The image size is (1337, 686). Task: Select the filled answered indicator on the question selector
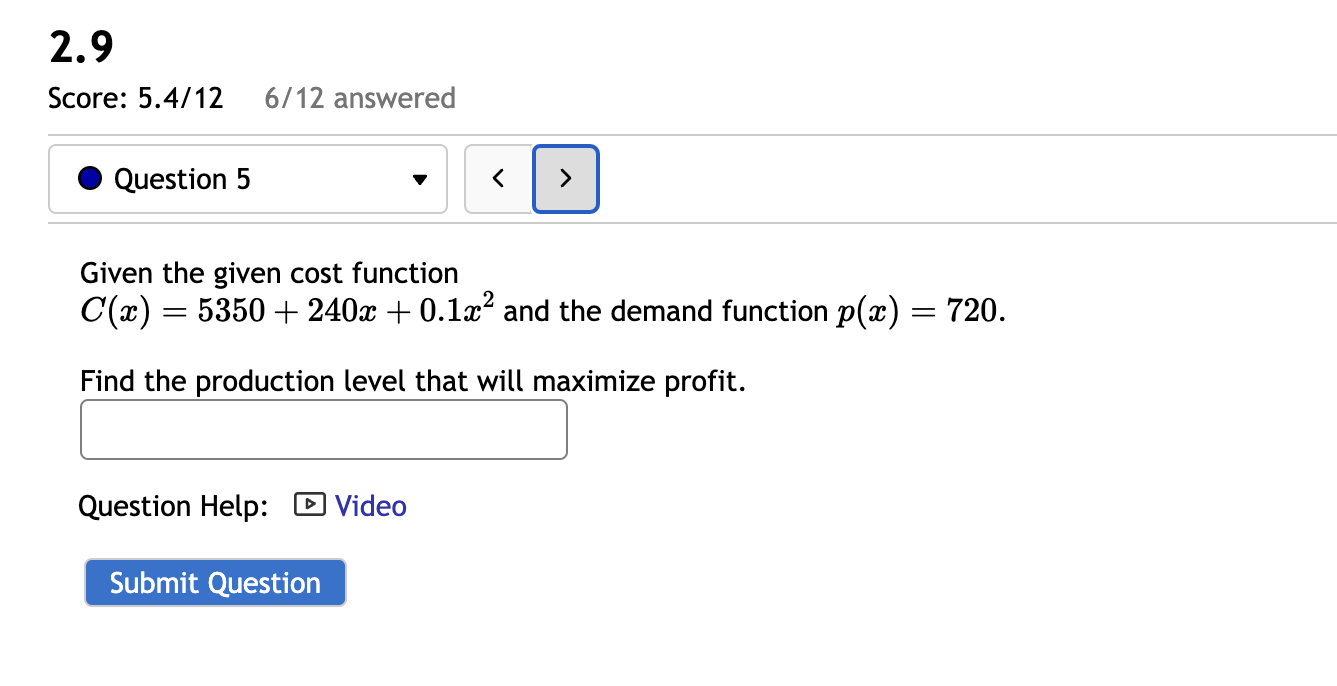[89, 178]
